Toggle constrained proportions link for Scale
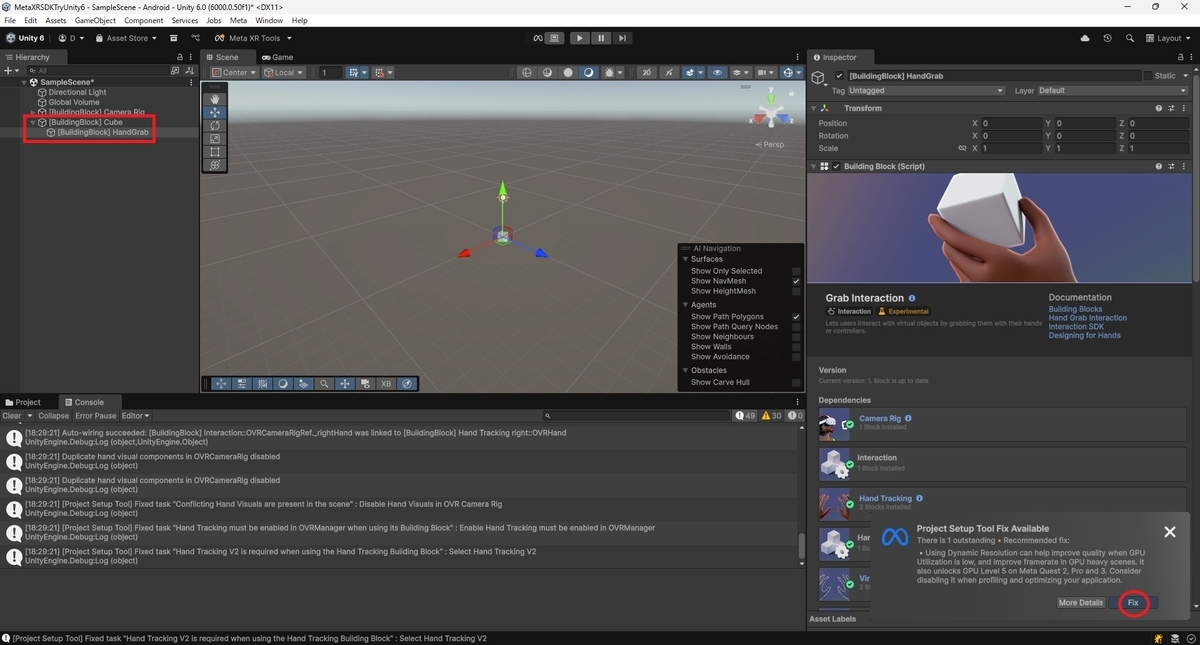Viewport: 1200px width, 645px height. point(963,148)
